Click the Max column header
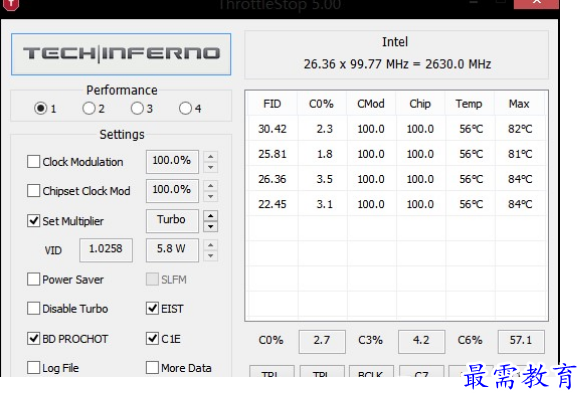585x408 pixels. (x=519, y=104)
